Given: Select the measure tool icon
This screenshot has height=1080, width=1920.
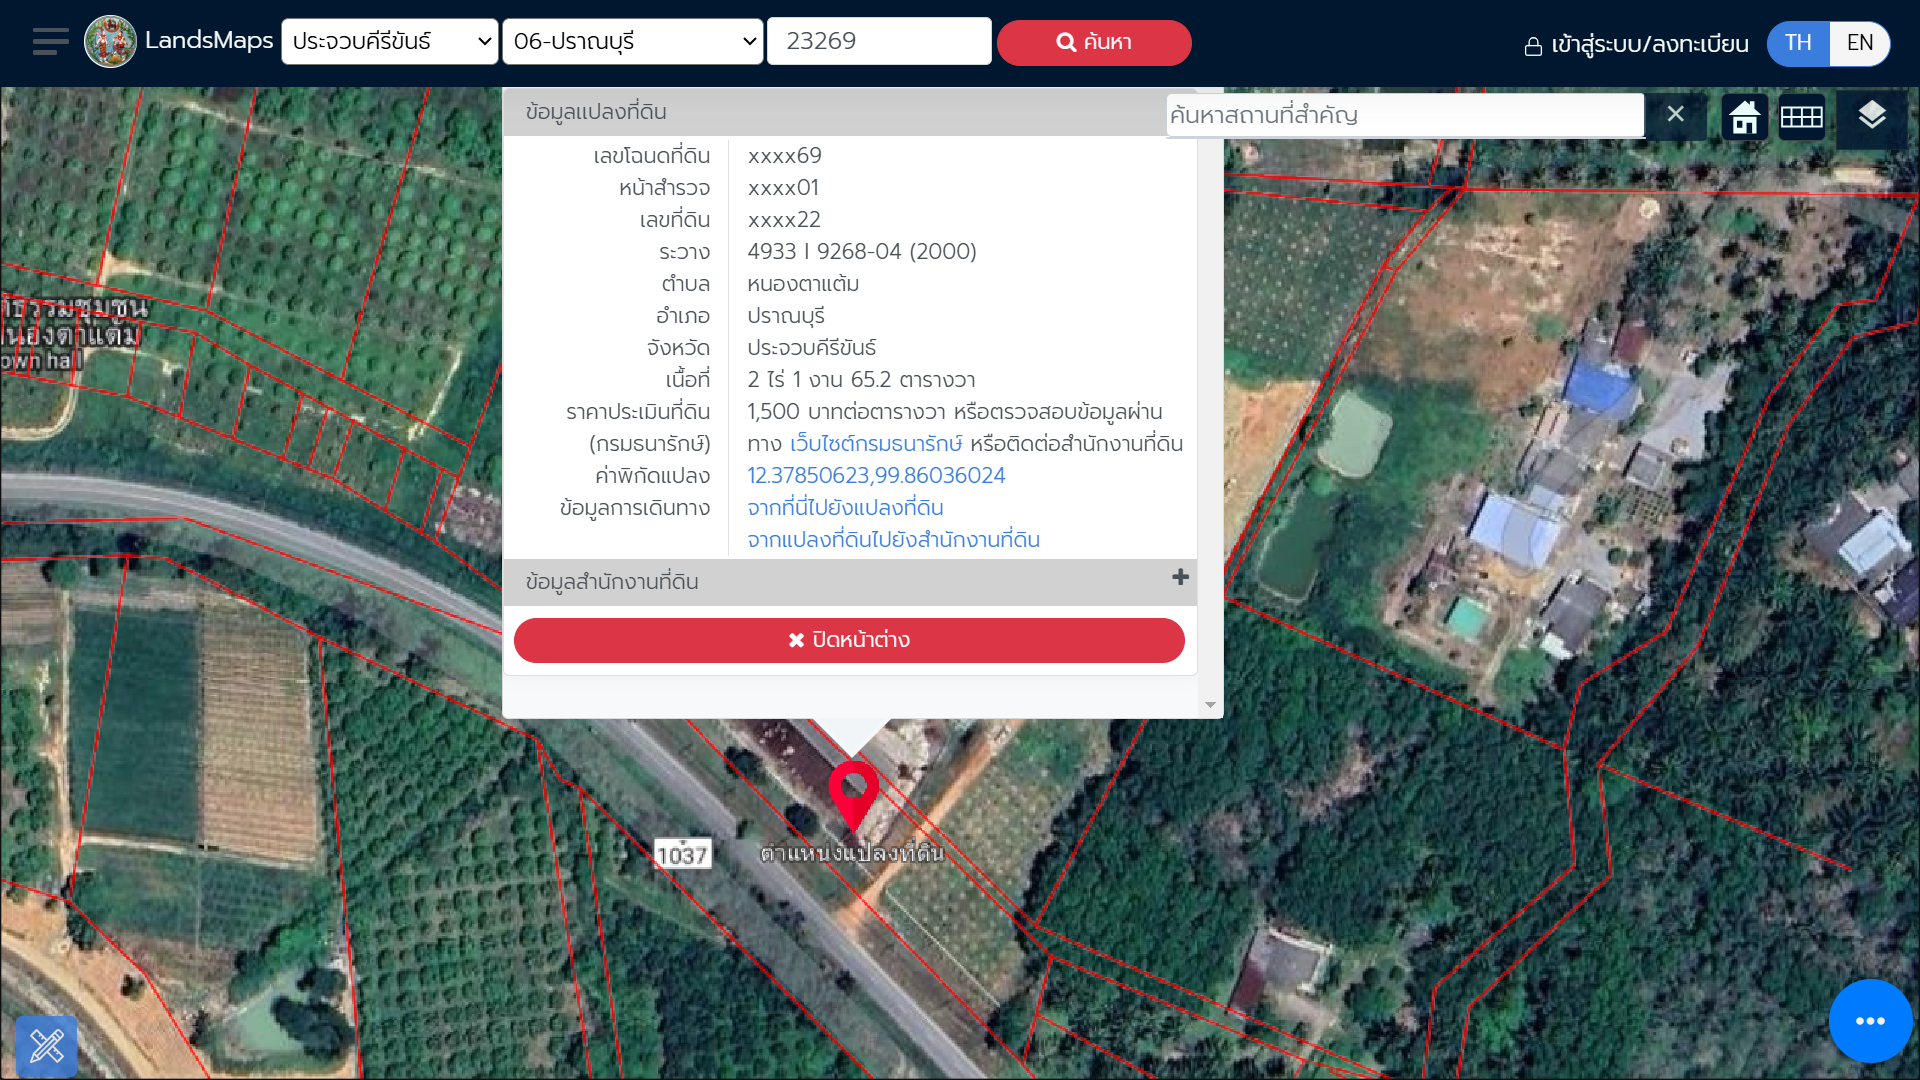Looking at the screenshot, I should (x=47, y=1046).
